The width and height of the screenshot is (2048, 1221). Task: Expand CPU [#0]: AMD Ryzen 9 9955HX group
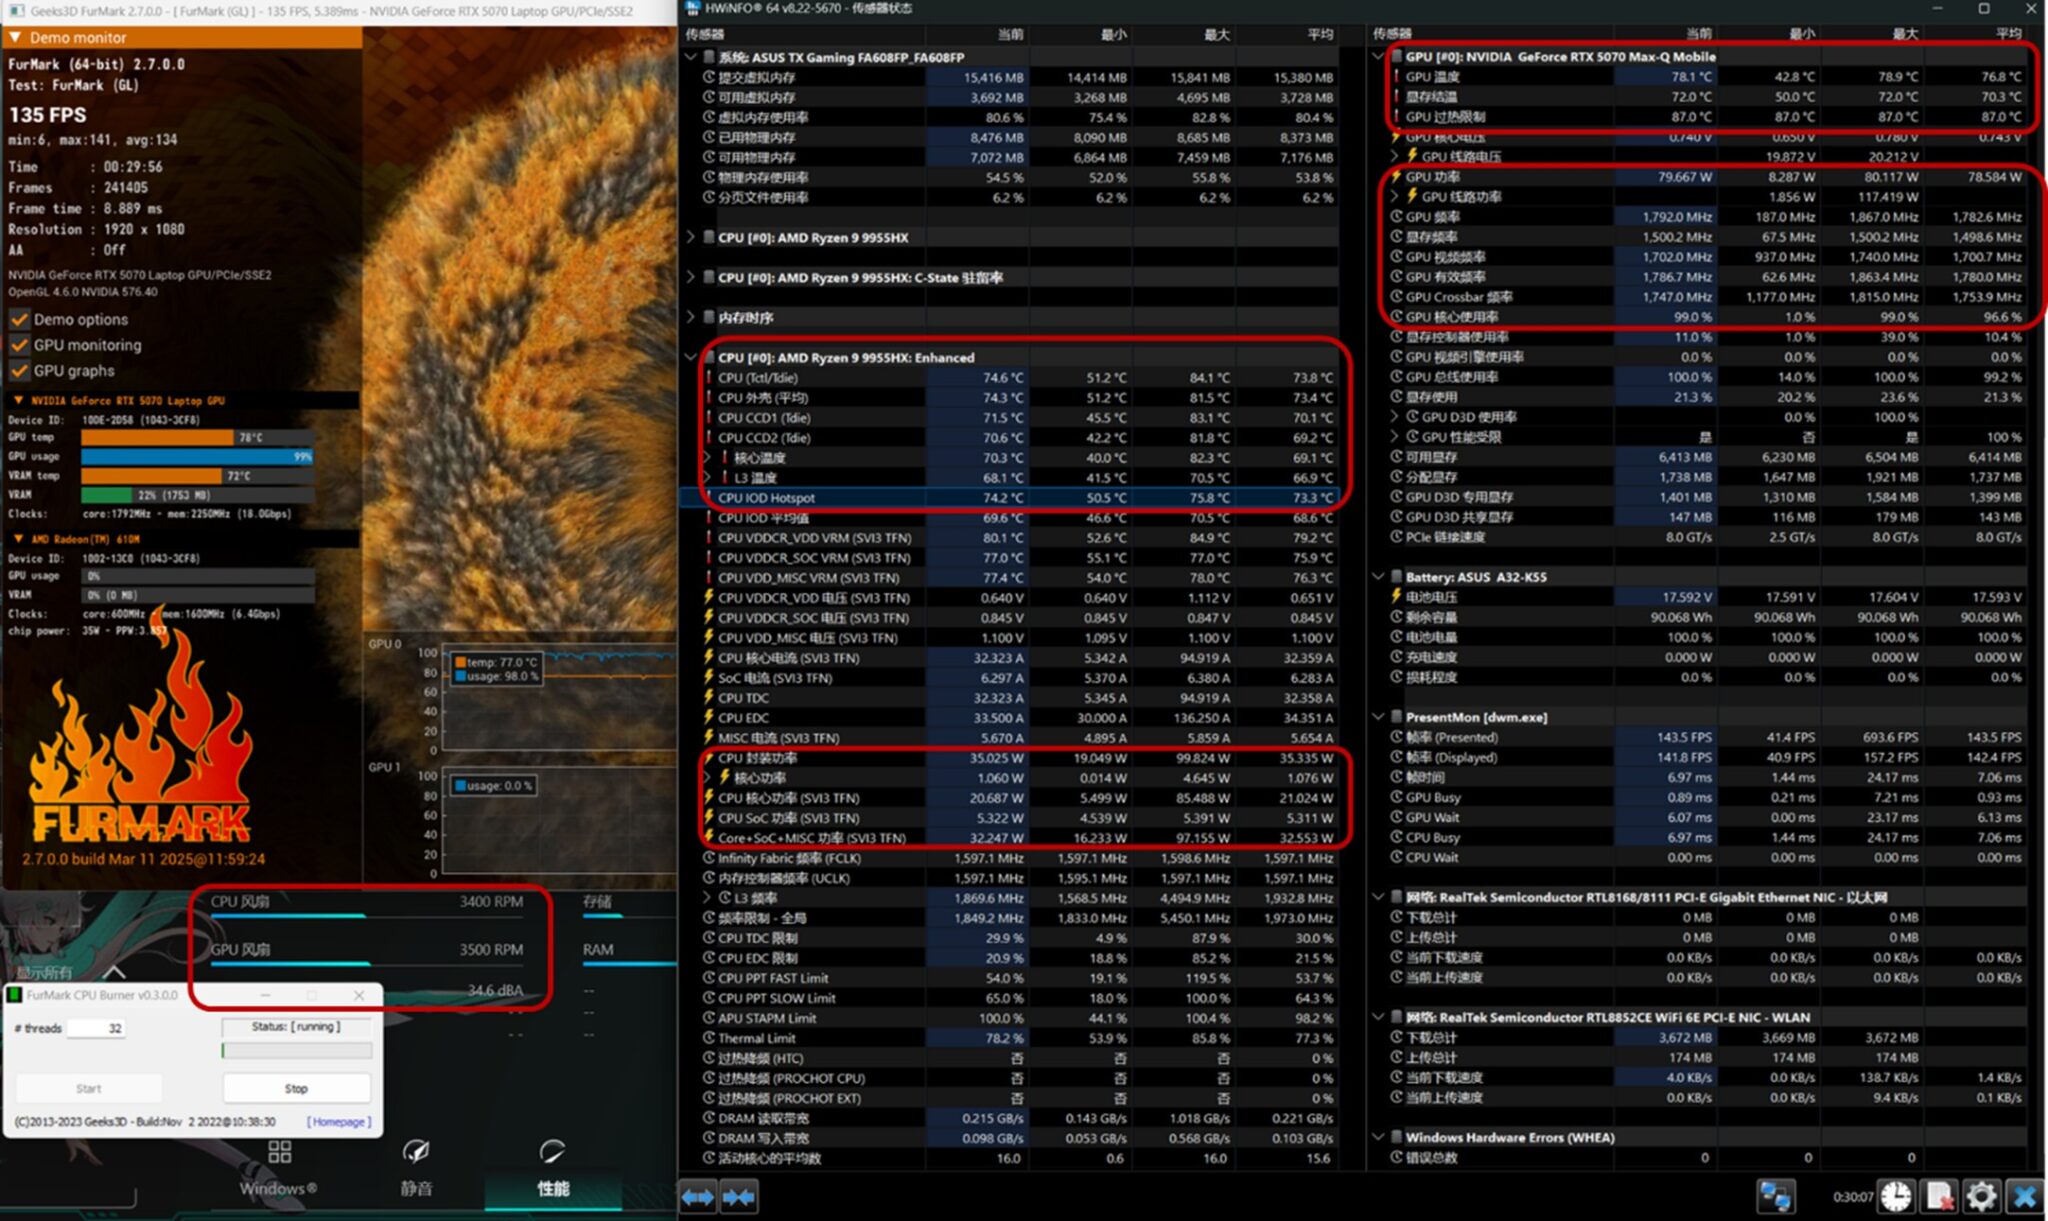[x=691, y=238]
